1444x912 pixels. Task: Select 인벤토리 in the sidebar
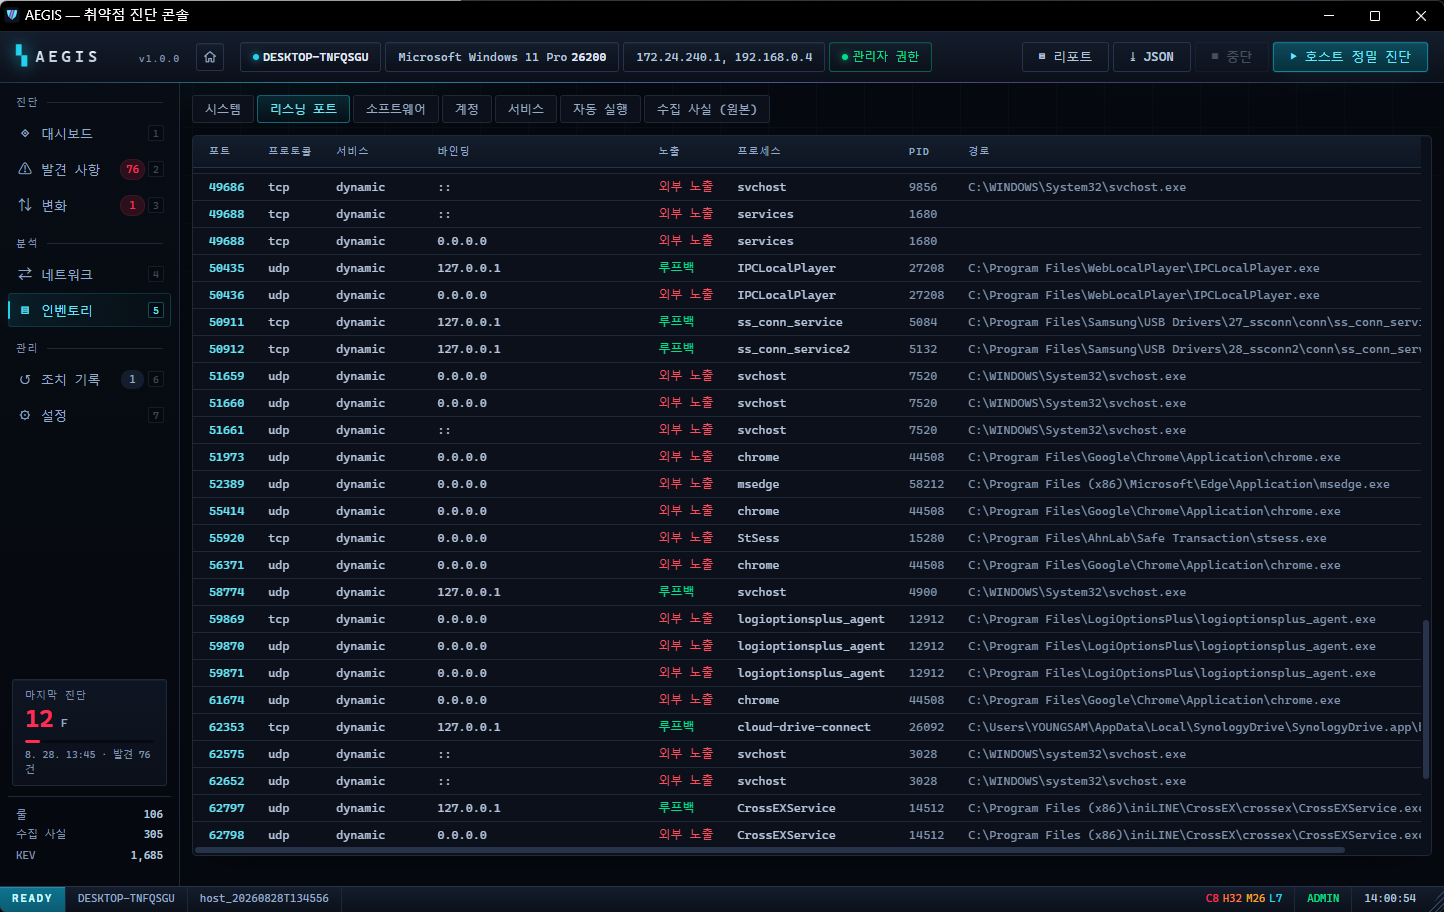pos(89,310)
